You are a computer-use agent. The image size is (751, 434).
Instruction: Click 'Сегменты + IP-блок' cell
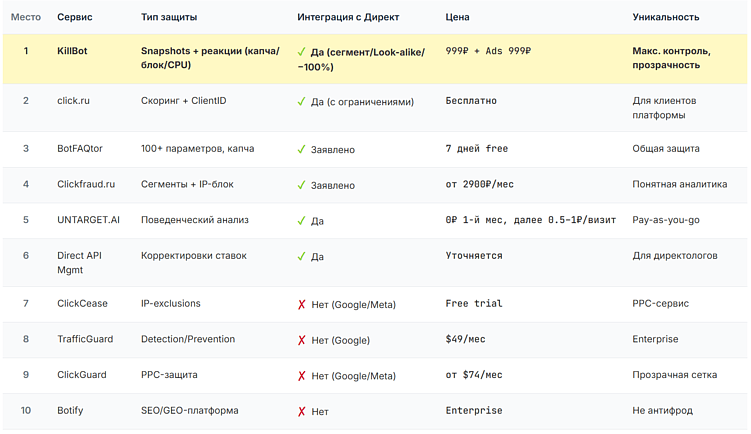187,184
